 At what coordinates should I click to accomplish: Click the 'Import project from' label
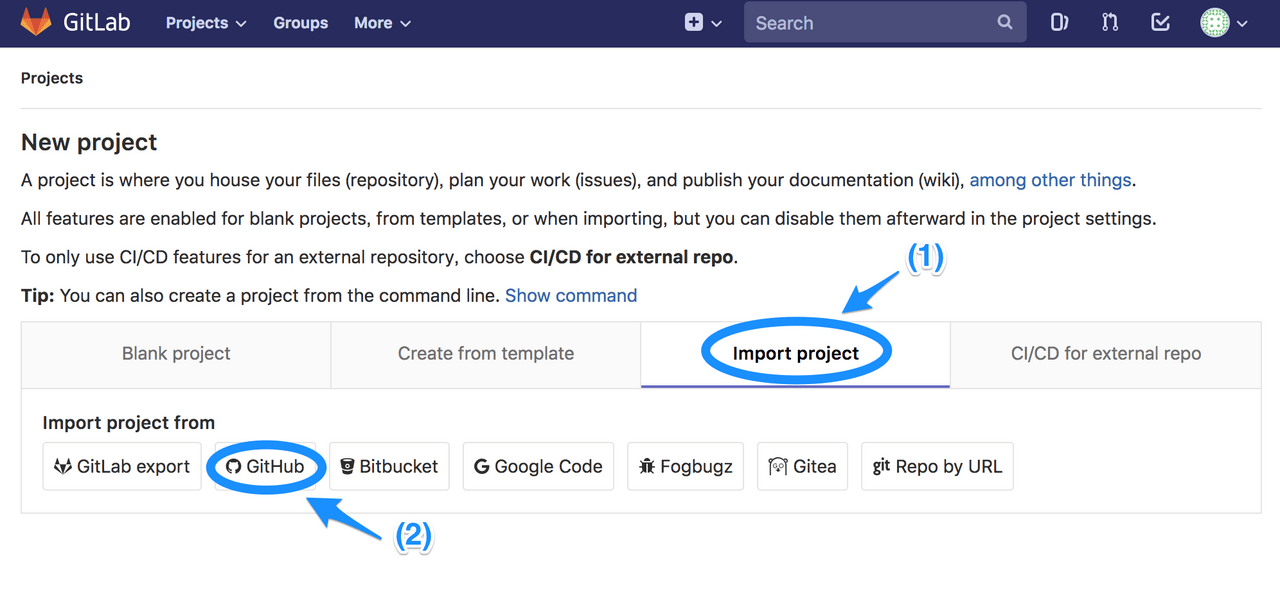(x=129, y=423)
